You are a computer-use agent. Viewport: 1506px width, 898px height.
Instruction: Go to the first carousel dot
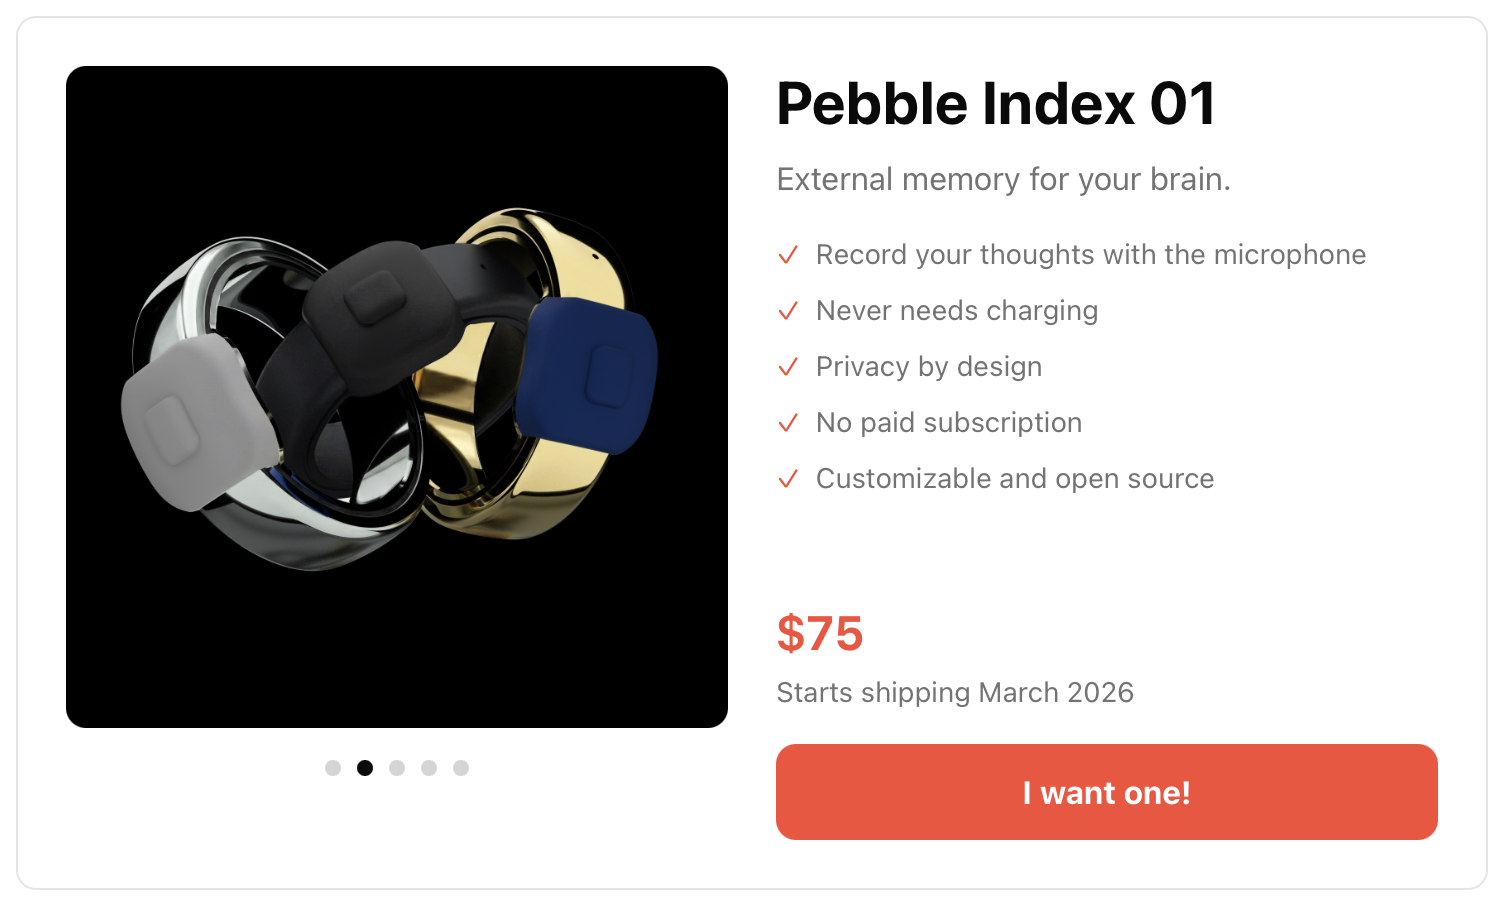pyautogui.click(x=333, y=768)
